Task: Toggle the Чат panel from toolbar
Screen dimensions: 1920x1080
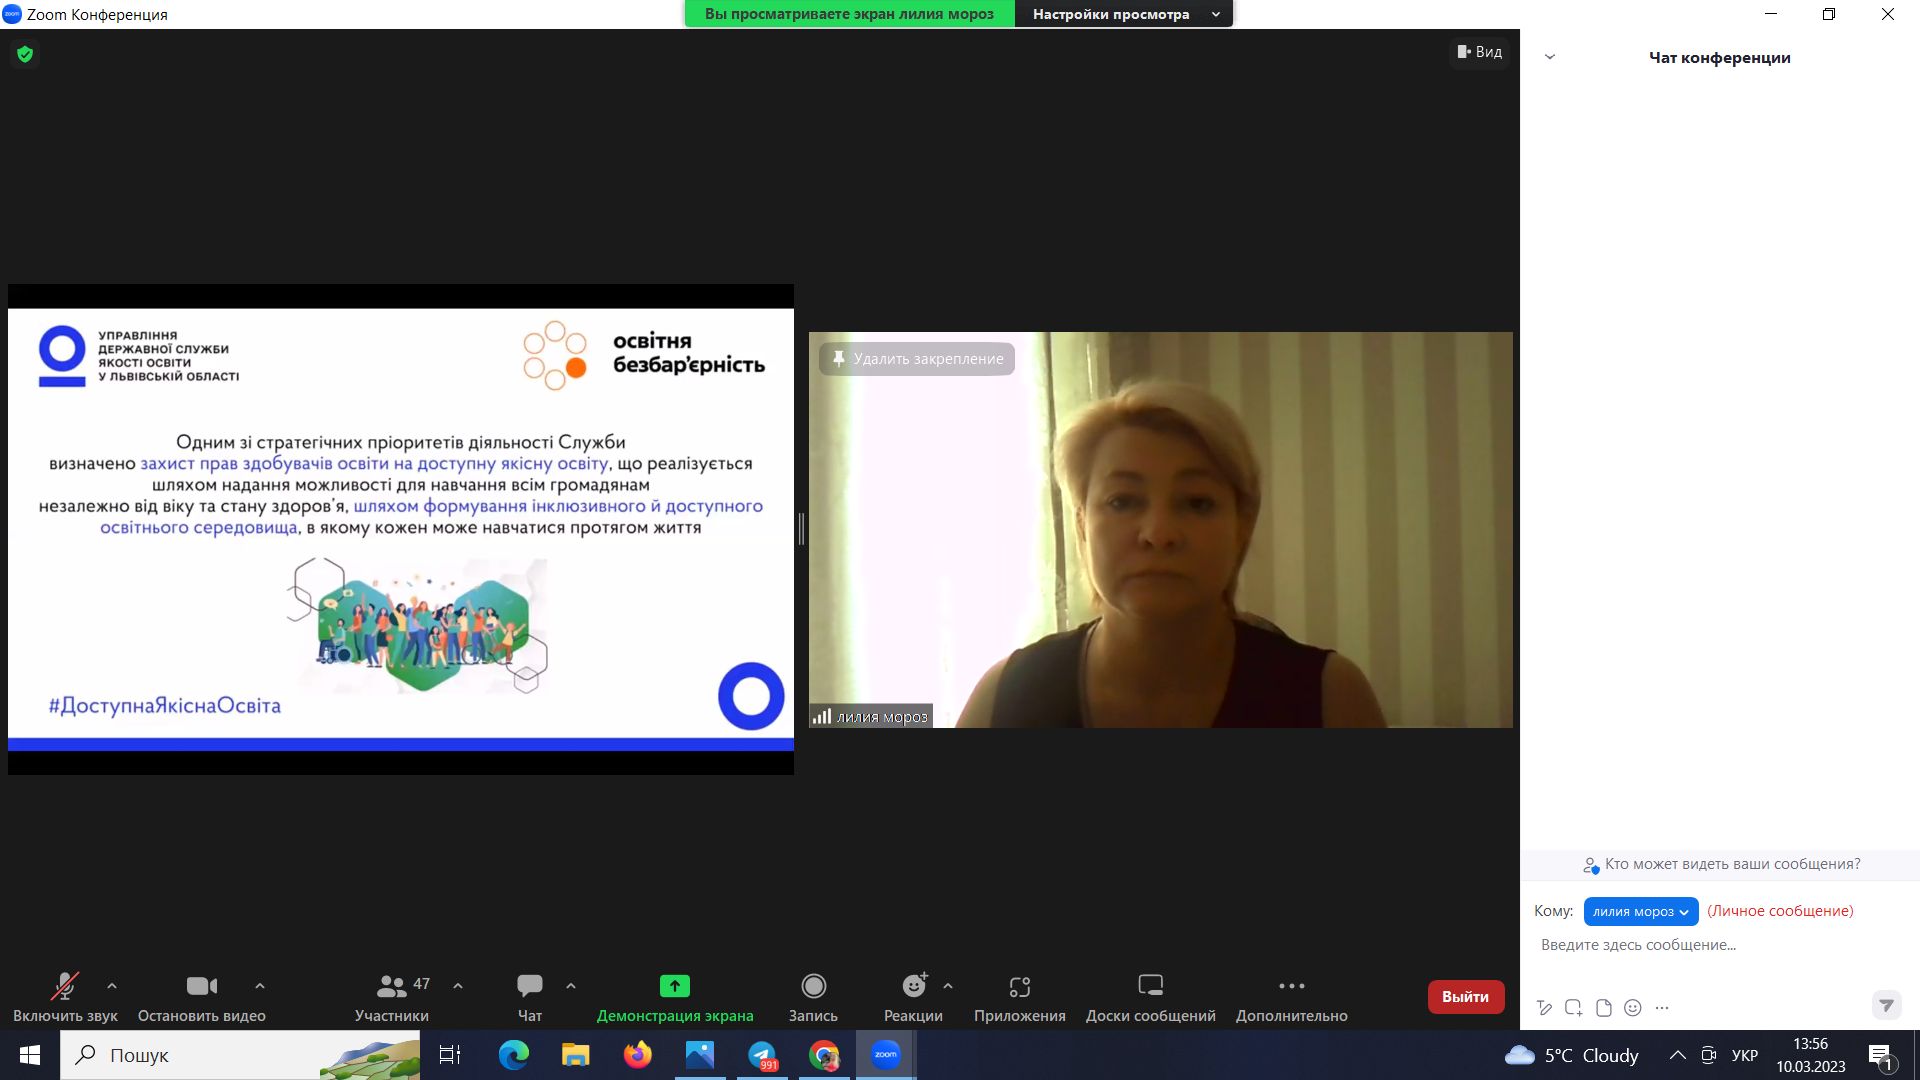Action: [x=530, y=997]
